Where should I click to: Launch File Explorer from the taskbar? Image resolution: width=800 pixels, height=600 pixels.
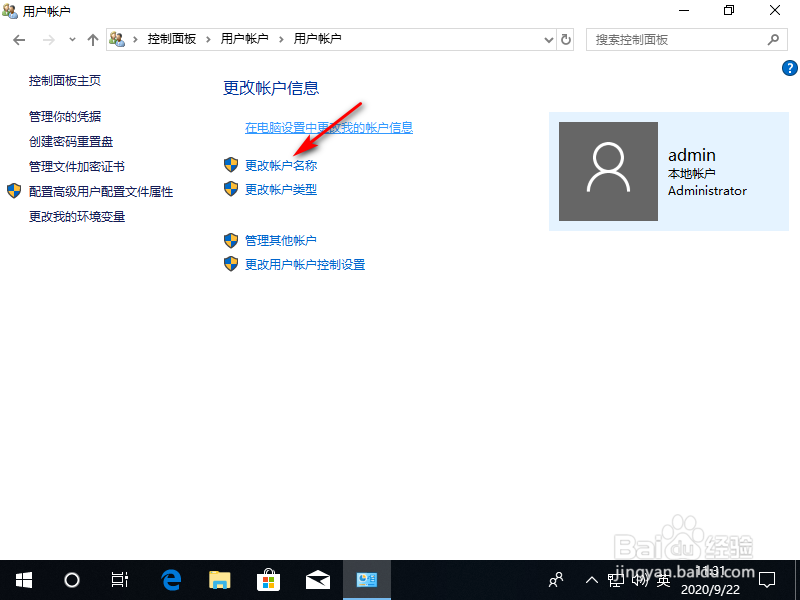(219, 580)
